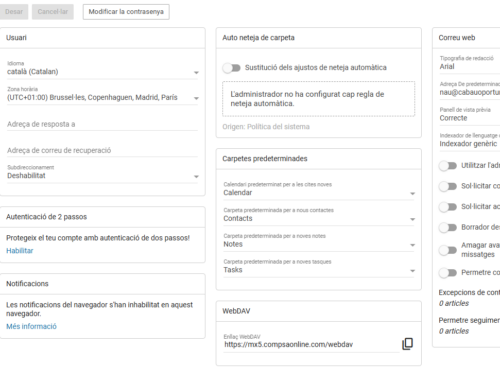Click the Adreça de resposta a field
This screenshot has width=500, height=383.
click(x=103, y=124)
